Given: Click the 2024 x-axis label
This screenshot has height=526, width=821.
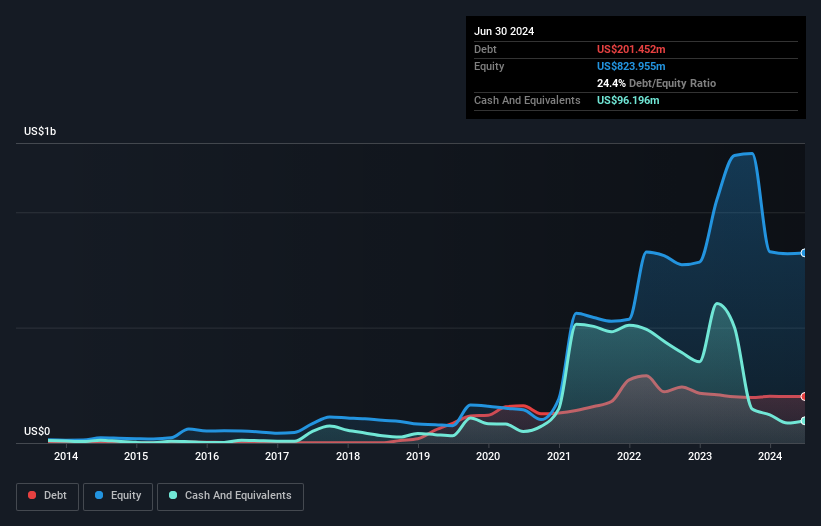Looking at the screenshot, I should coord(770,456).
